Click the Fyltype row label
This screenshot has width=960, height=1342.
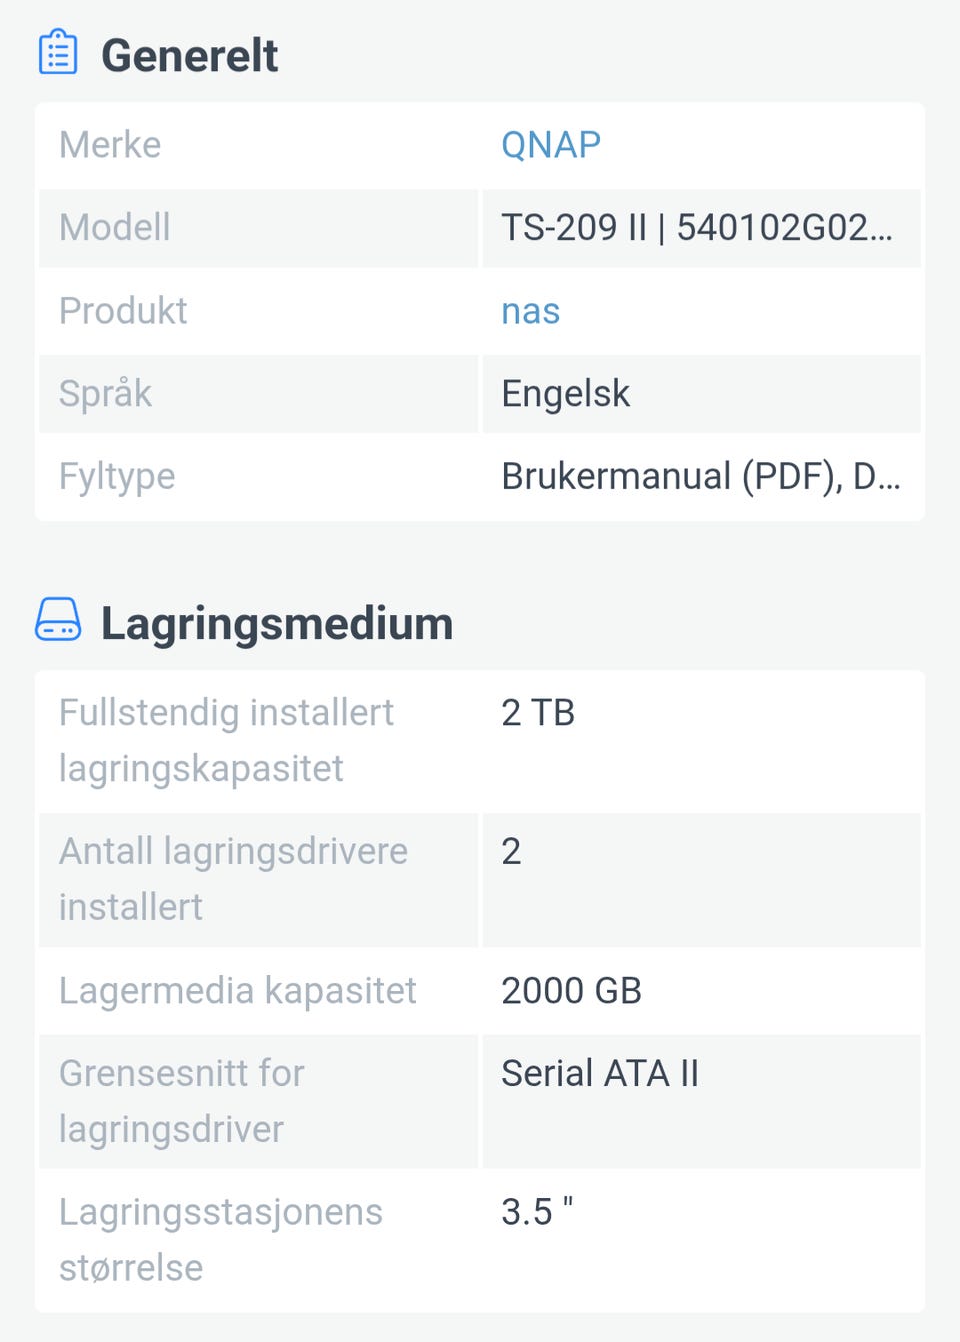coord(117,476)
